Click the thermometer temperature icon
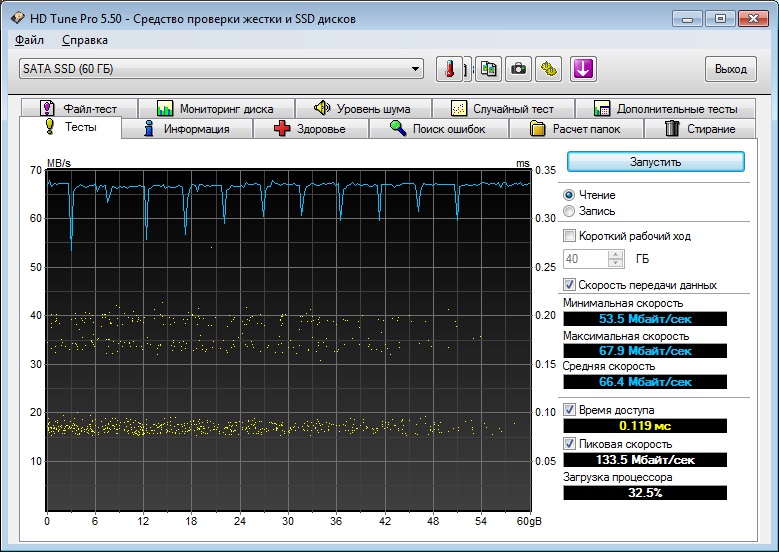This screenshot has width=779, height=552. pyautogui.click(x=449, y=69)
